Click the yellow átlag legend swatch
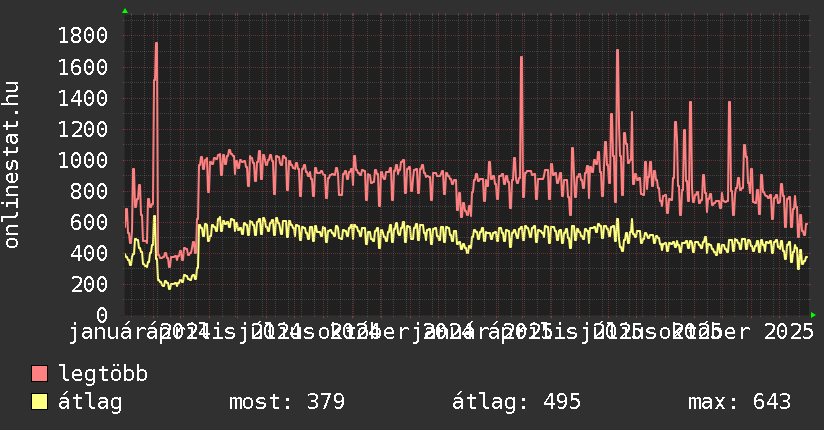Image resolution: width=824 pixels, height=430 pixels. click(40, 402)
